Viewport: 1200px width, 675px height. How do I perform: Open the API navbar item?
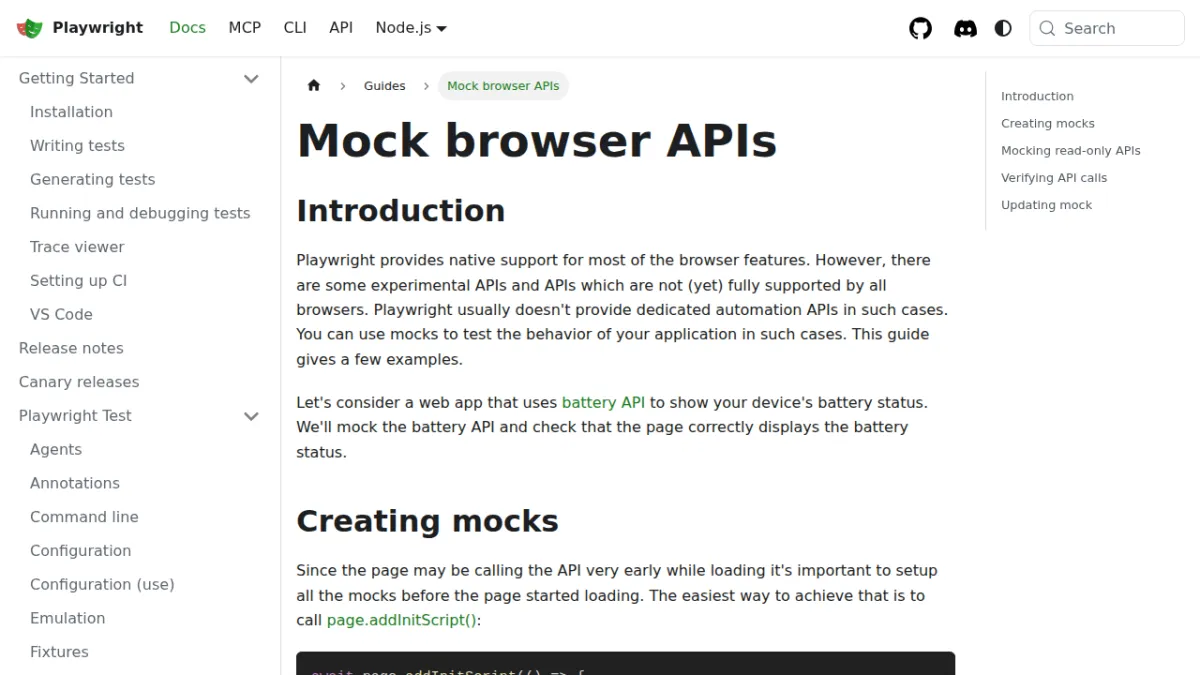(x=341, y=28)
